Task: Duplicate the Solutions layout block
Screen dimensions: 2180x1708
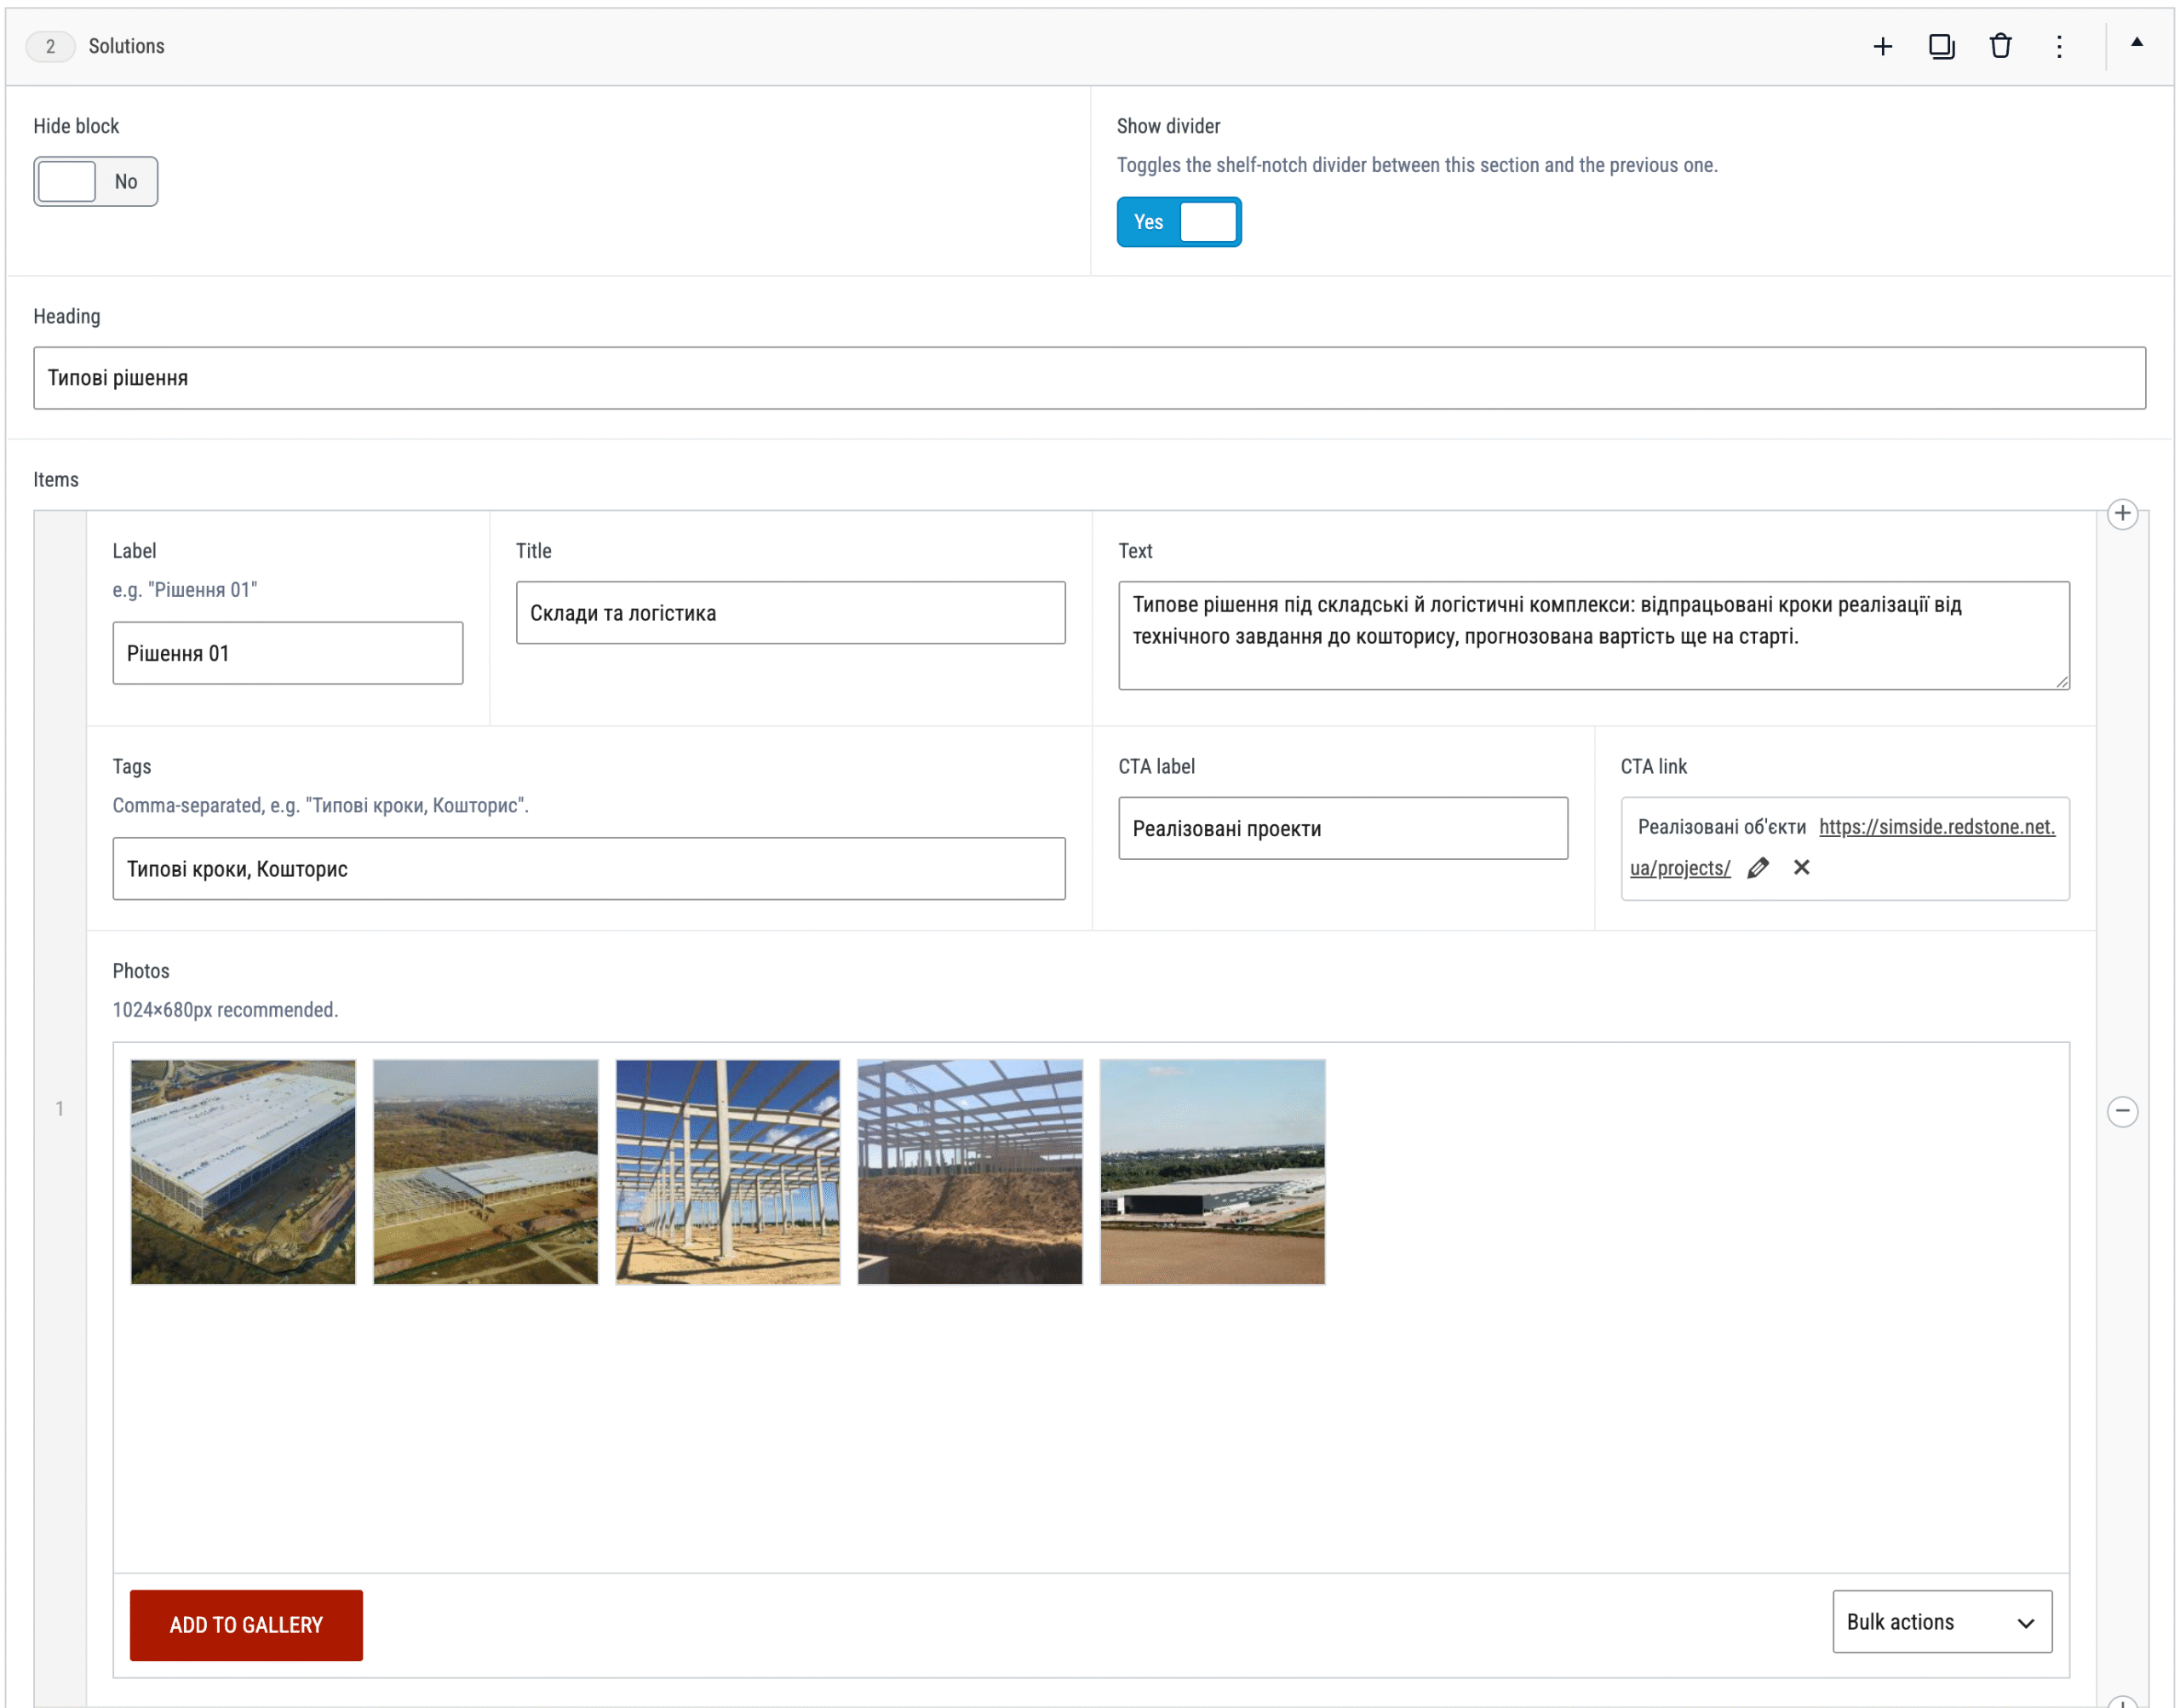Action: click(1941, 46)
